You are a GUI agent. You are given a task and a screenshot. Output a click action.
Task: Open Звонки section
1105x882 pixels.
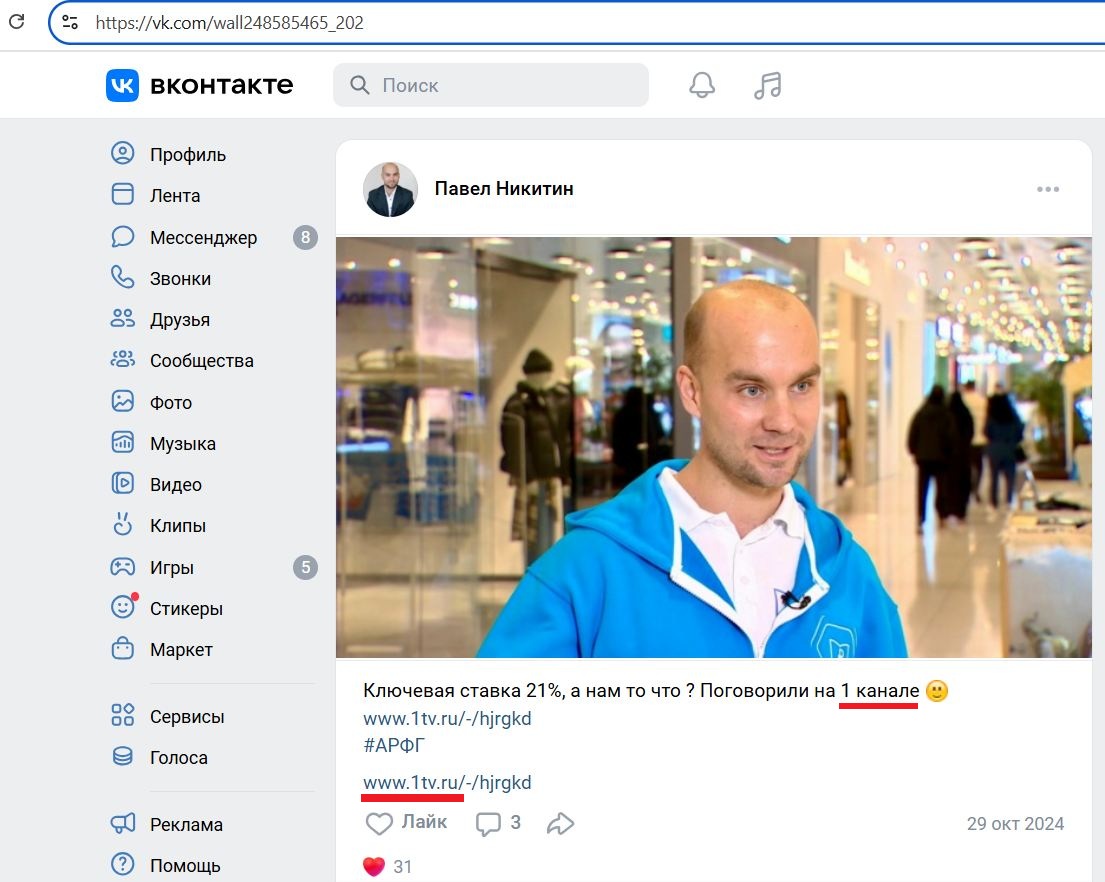click(x=180, y=279)
